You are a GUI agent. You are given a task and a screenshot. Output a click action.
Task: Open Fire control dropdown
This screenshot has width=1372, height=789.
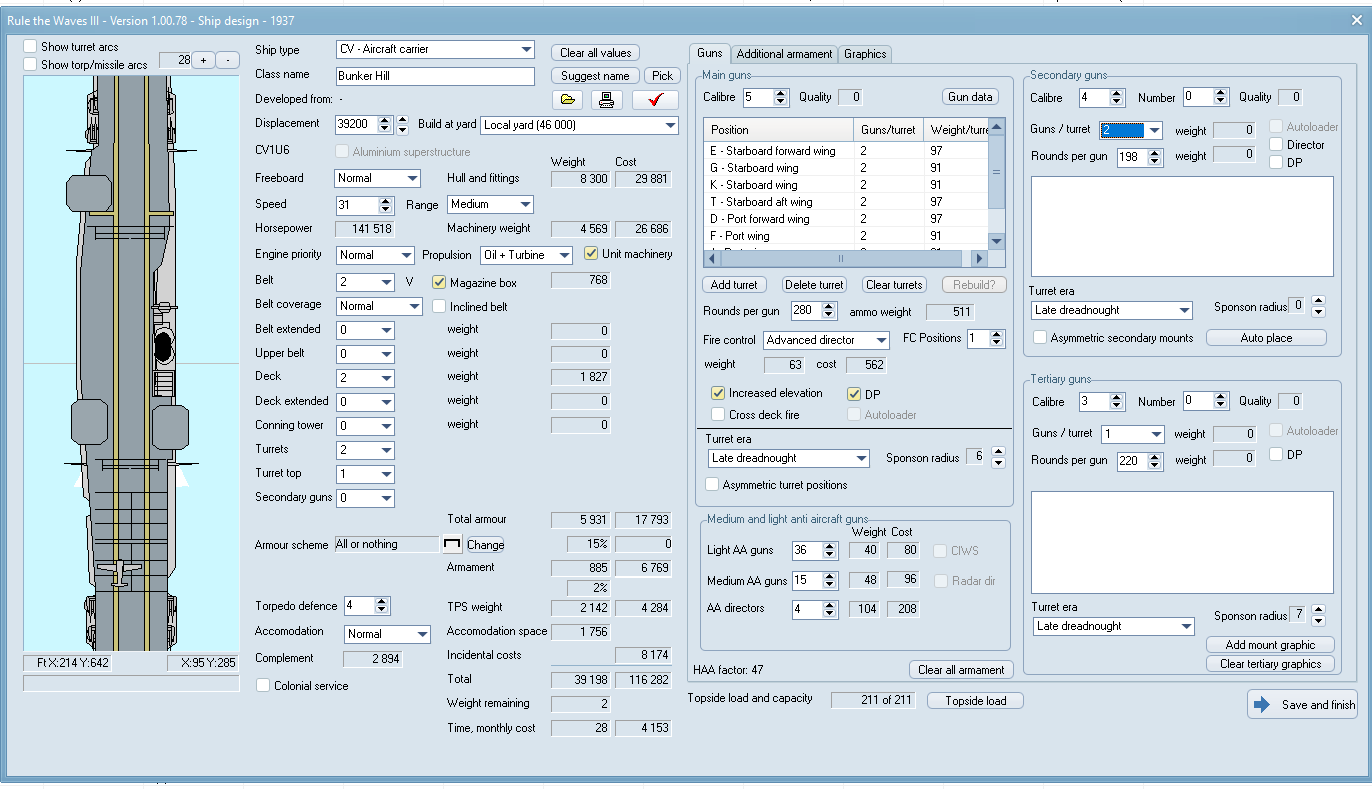pos(880,341)
